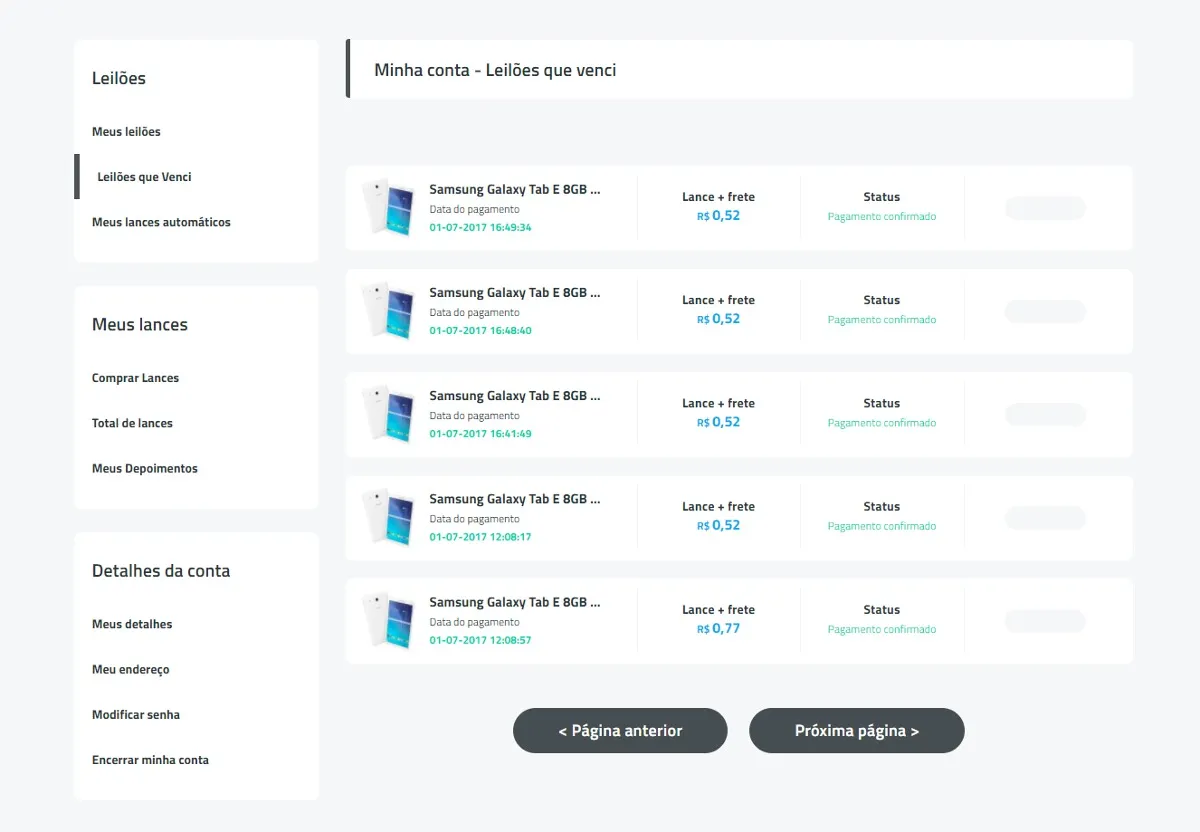Open Total de lances
The image size is (1200, 832).
click(x=132, y=423)
